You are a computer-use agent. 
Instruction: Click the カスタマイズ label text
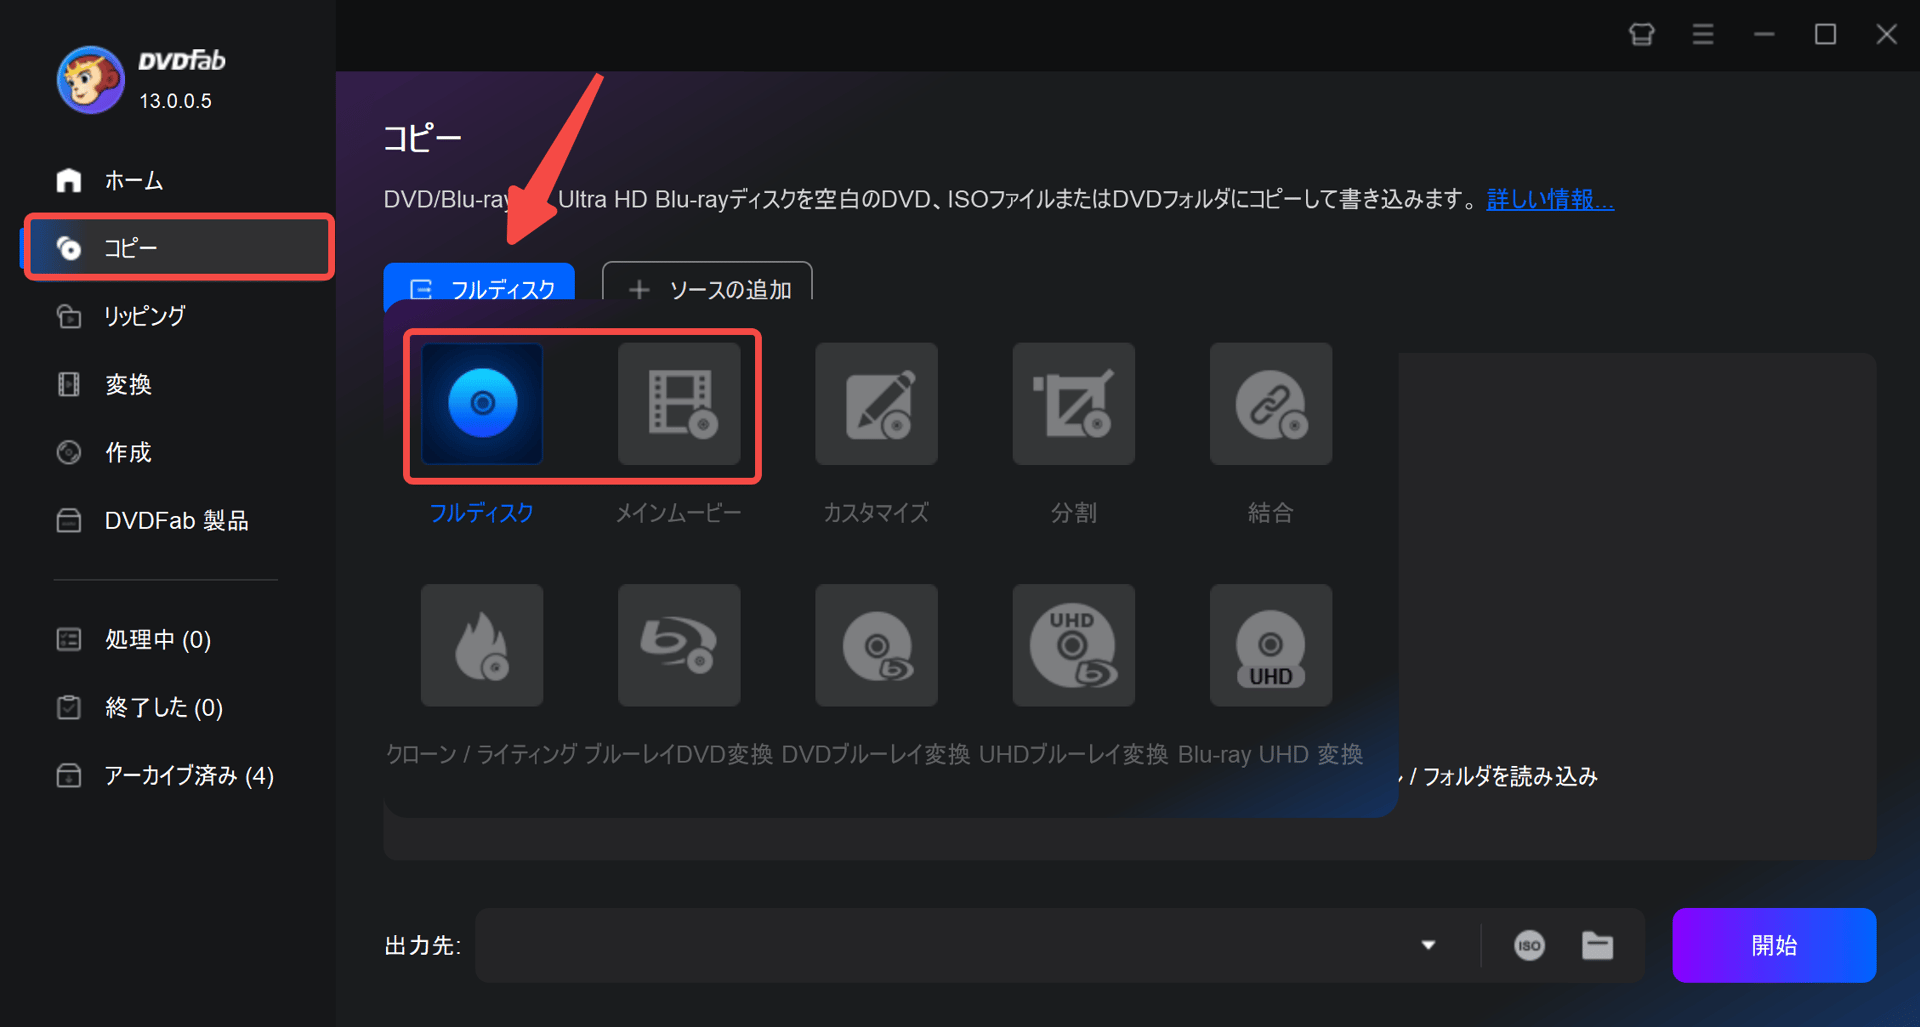(x=876, y=513)
